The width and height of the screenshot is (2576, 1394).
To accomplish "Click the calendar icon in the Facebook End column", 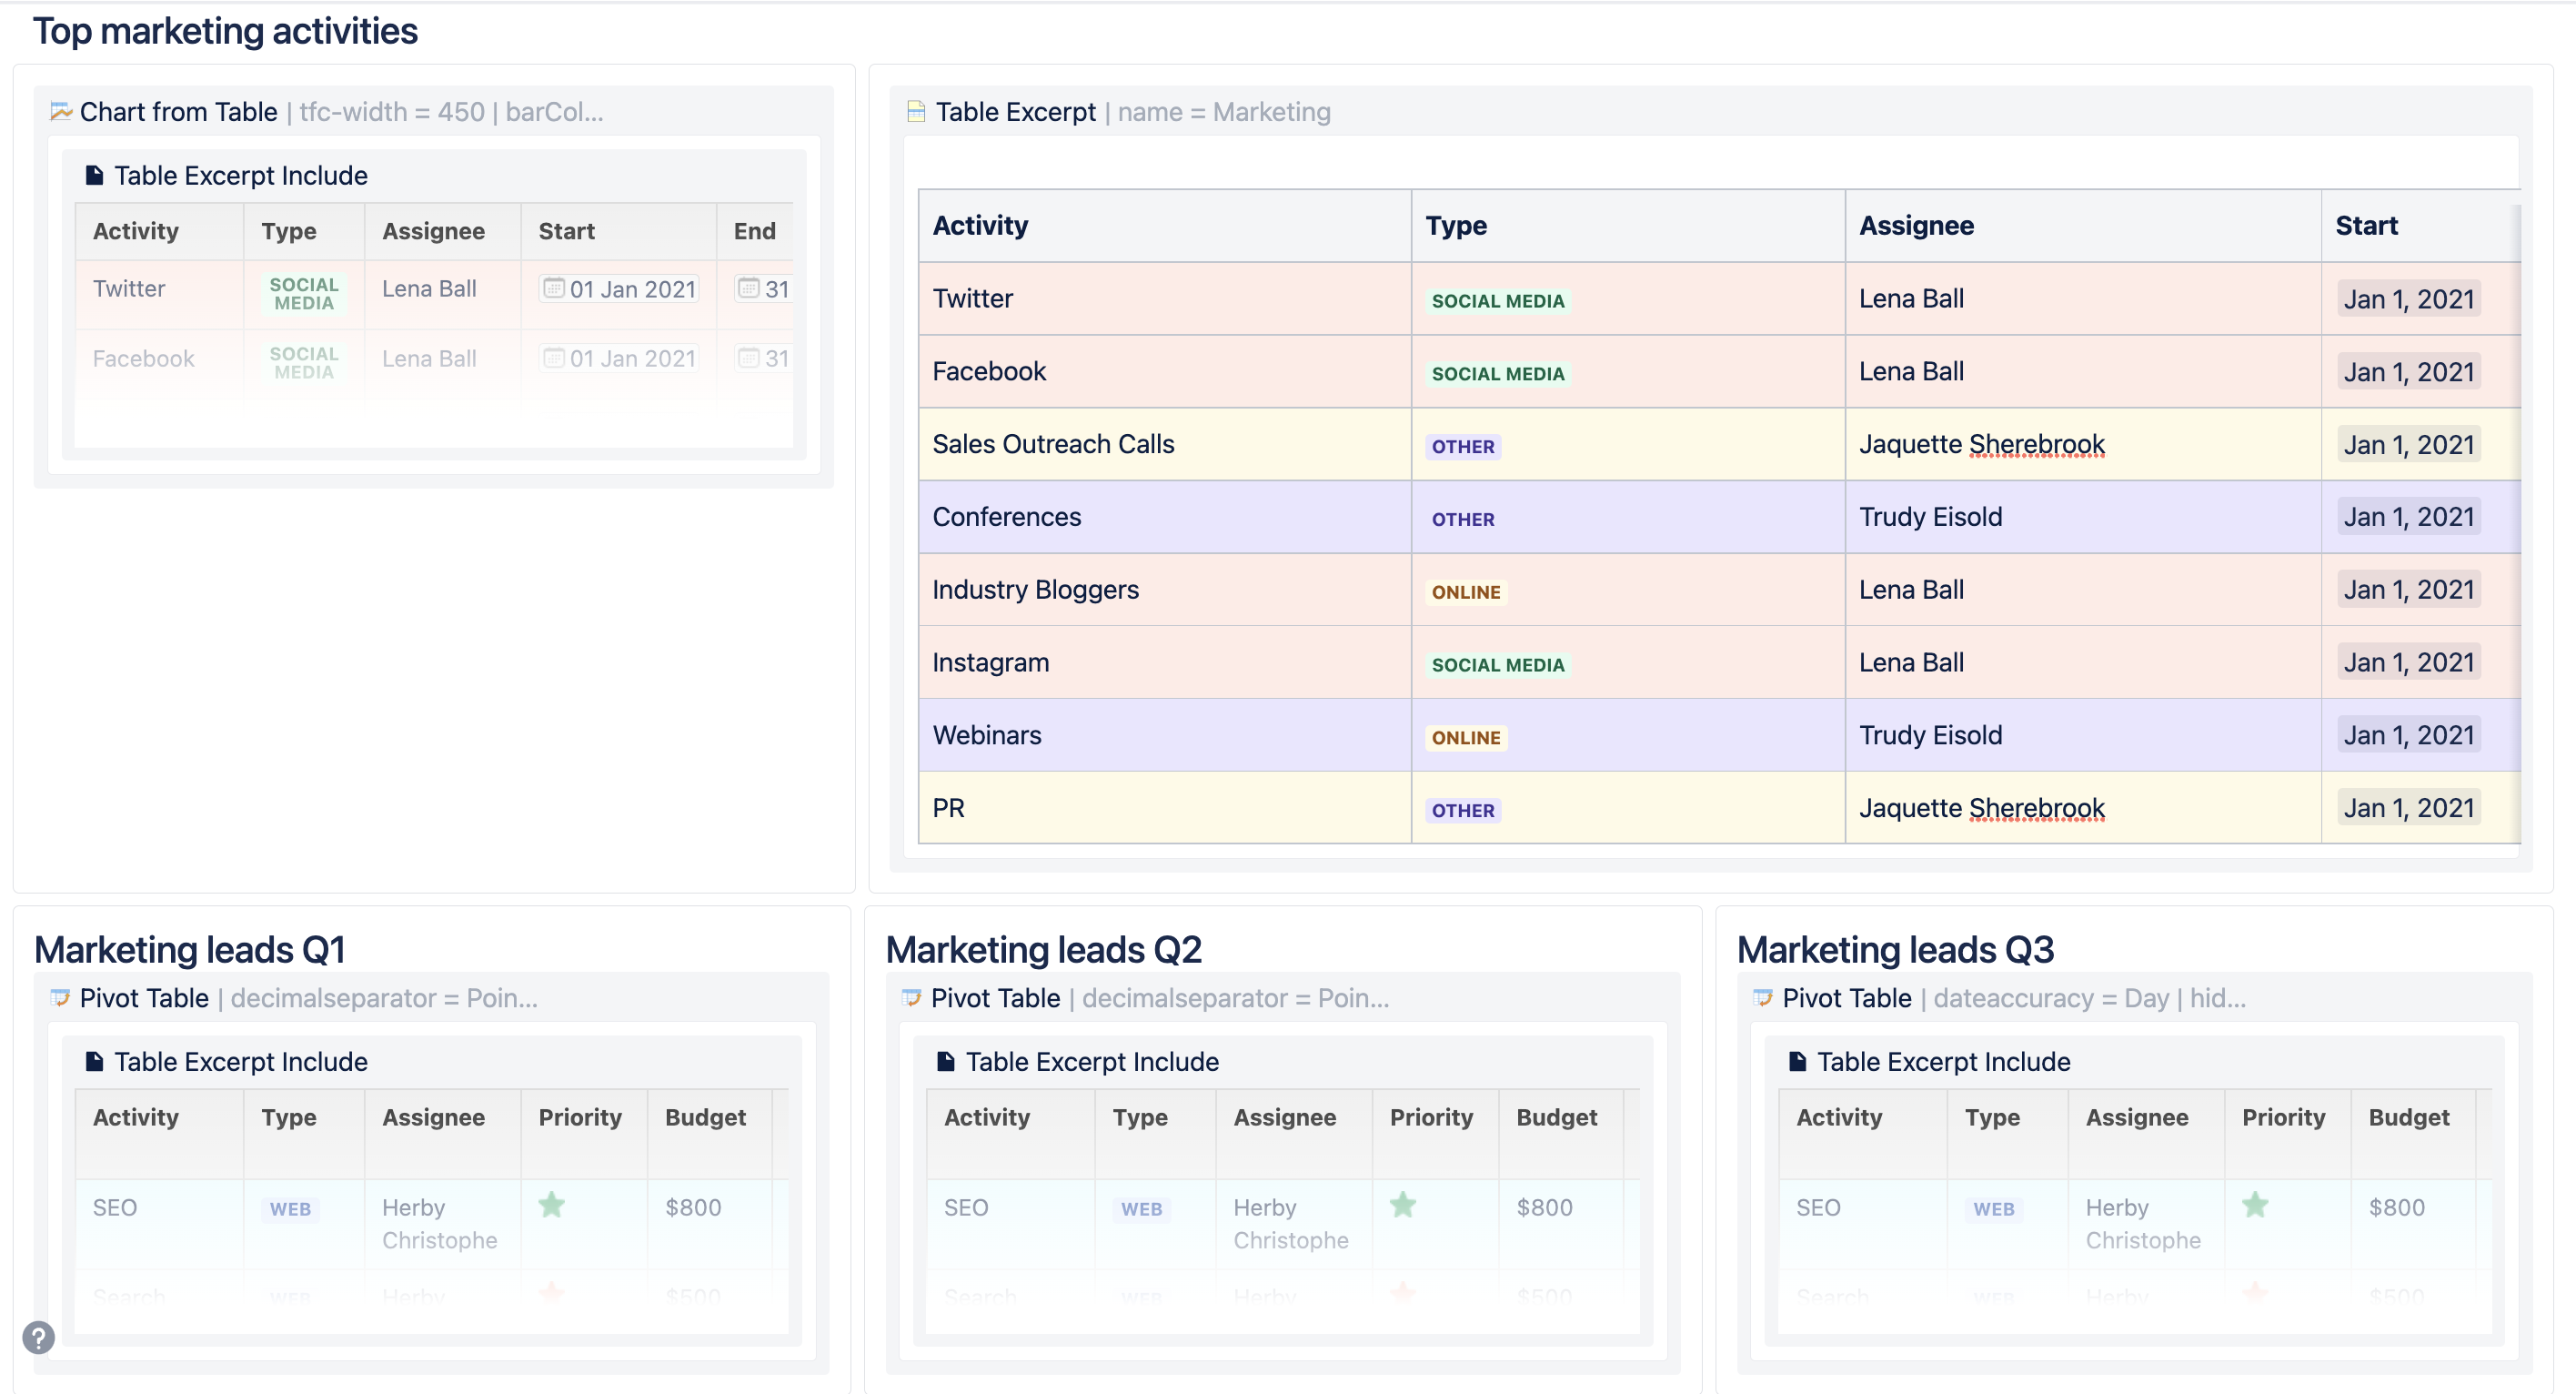I will tap(747, 358).
